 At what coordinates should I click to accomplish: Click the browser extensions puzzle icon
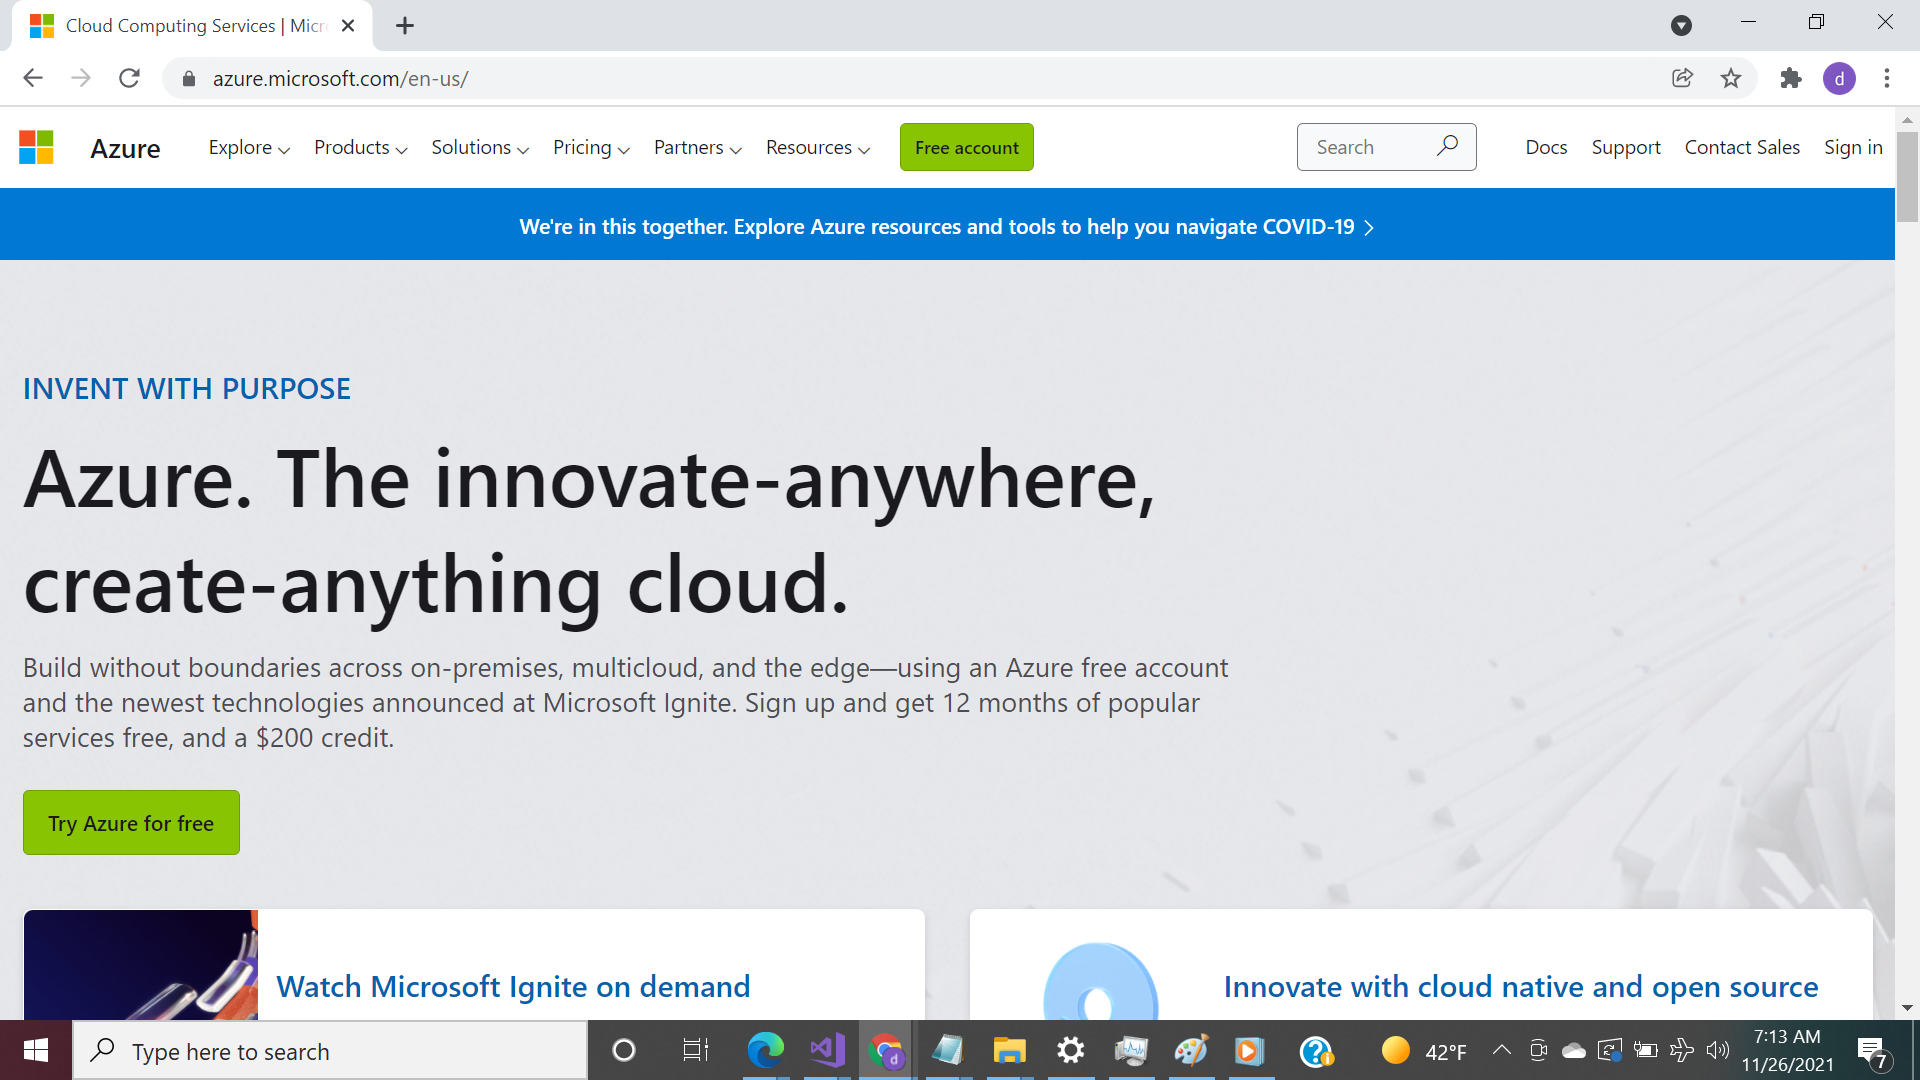tap(1791, 78)
